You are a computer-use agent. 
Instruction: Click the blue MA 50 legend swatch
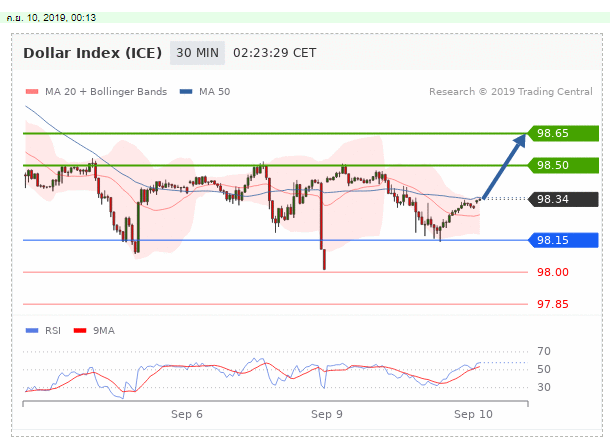click(186, 92)
